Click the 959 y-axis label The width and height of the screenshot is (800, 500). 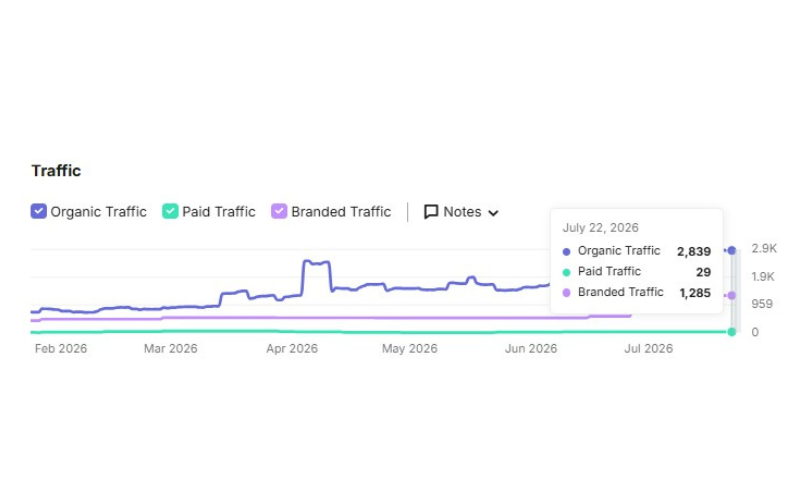click(x=762, y=304)
